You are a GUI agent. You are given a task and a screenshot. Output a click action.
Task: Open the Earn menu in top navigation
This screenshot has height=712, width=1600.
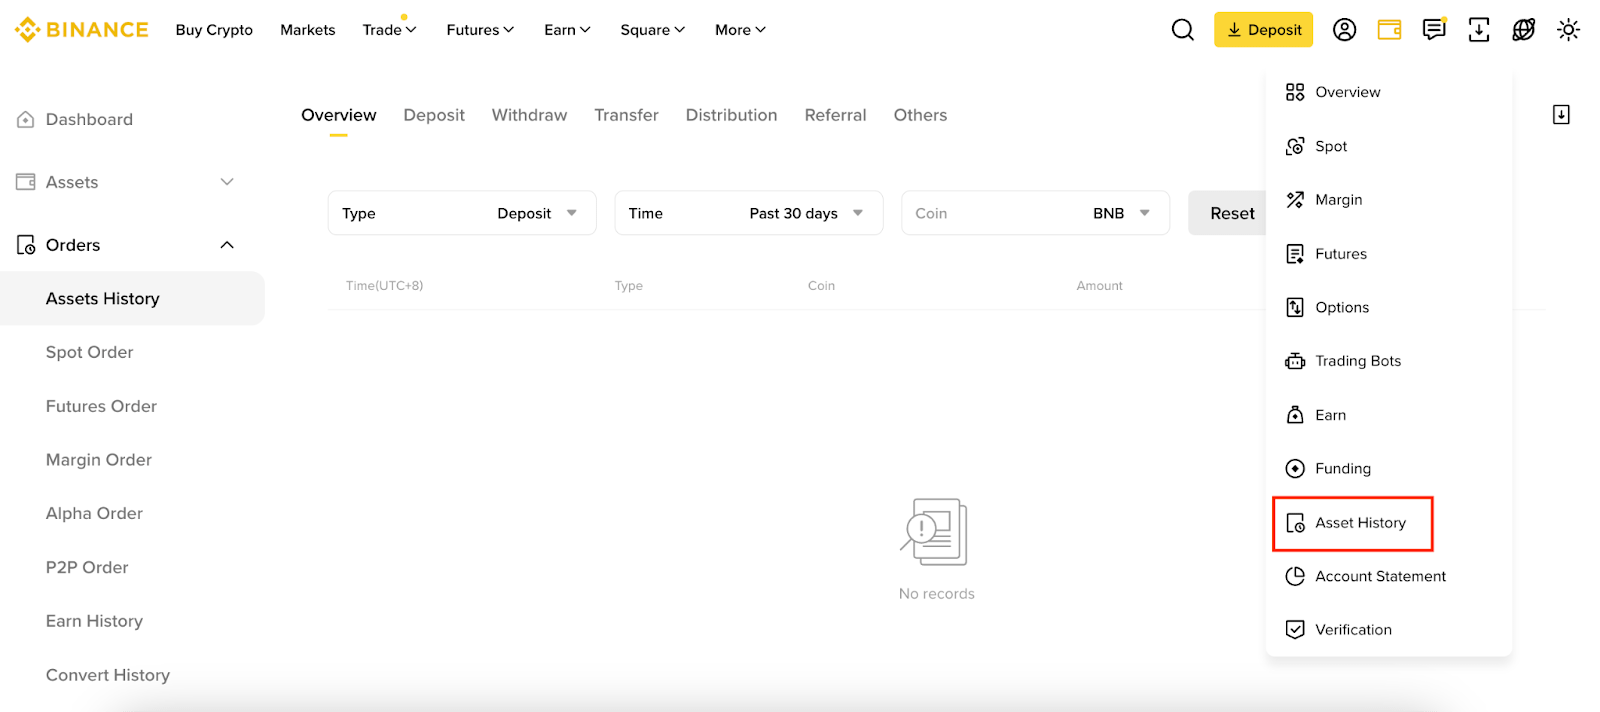tap(567, 30)
